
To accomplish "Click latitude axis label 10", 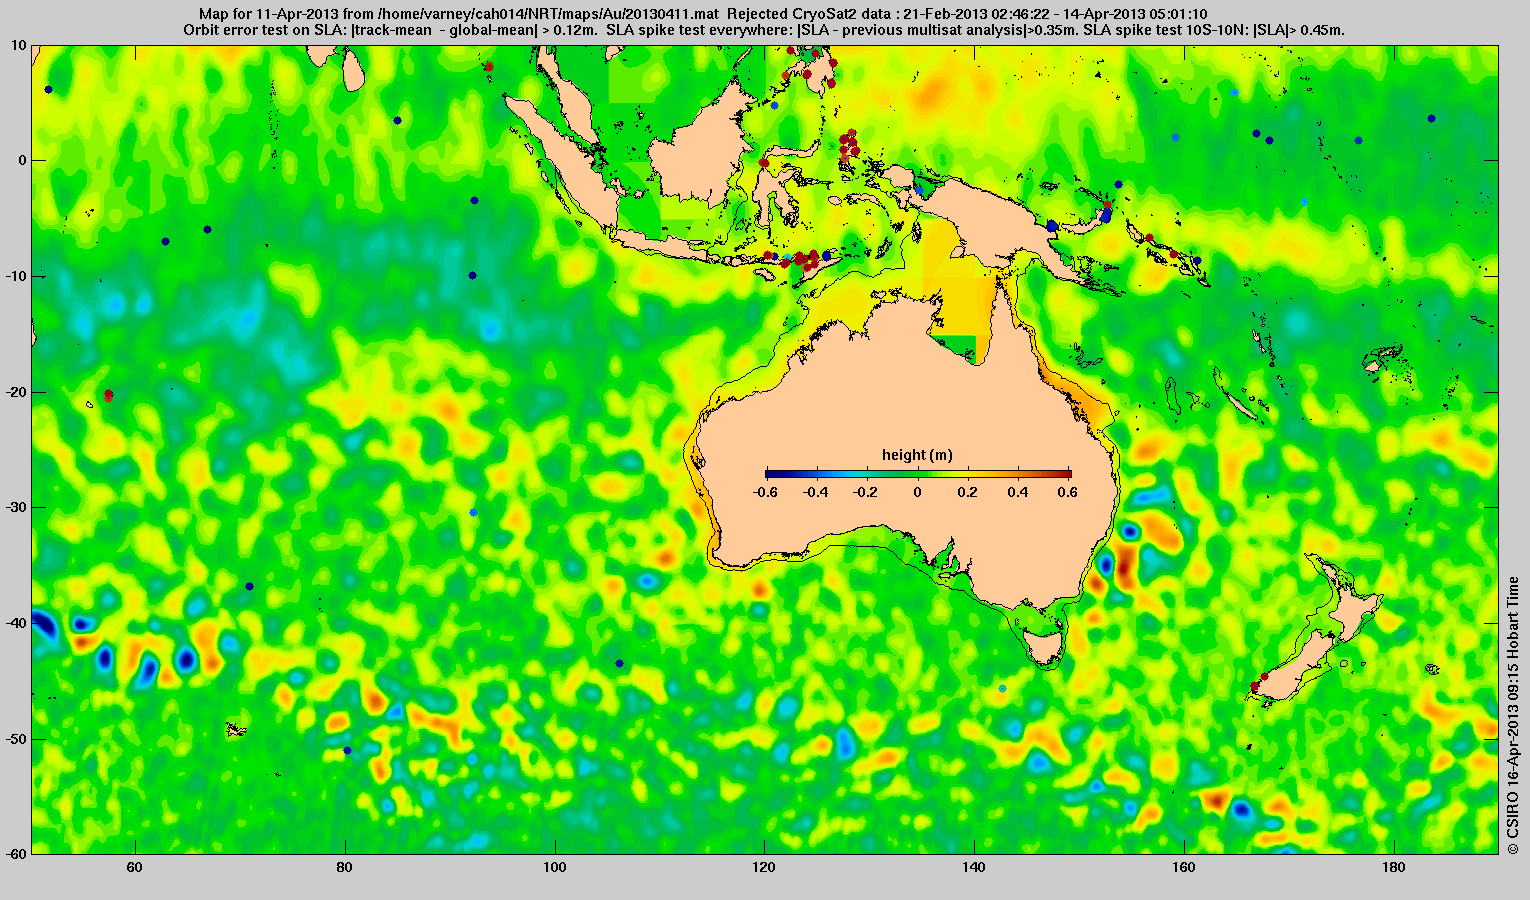I will tap(19, 45).
